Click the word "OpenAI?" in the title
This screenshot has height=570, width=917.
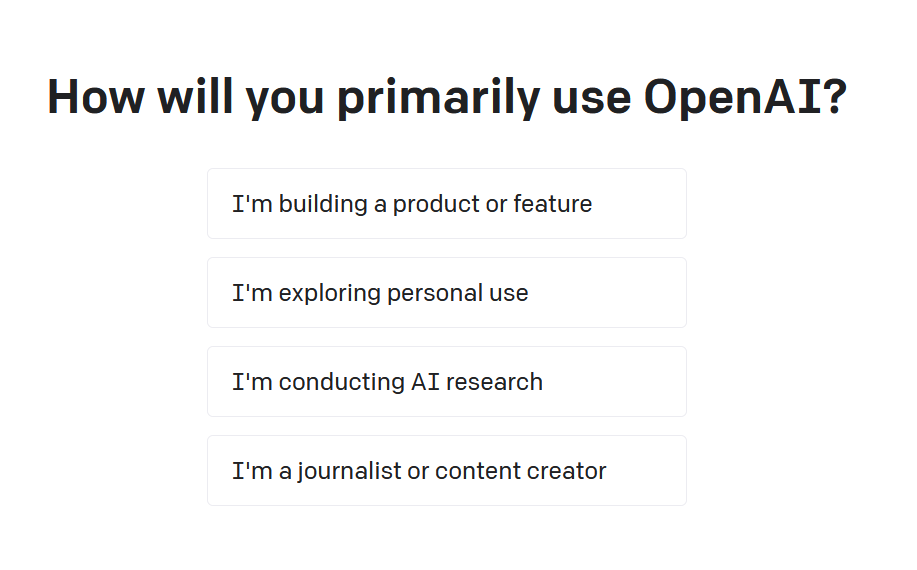coord(745,97)
